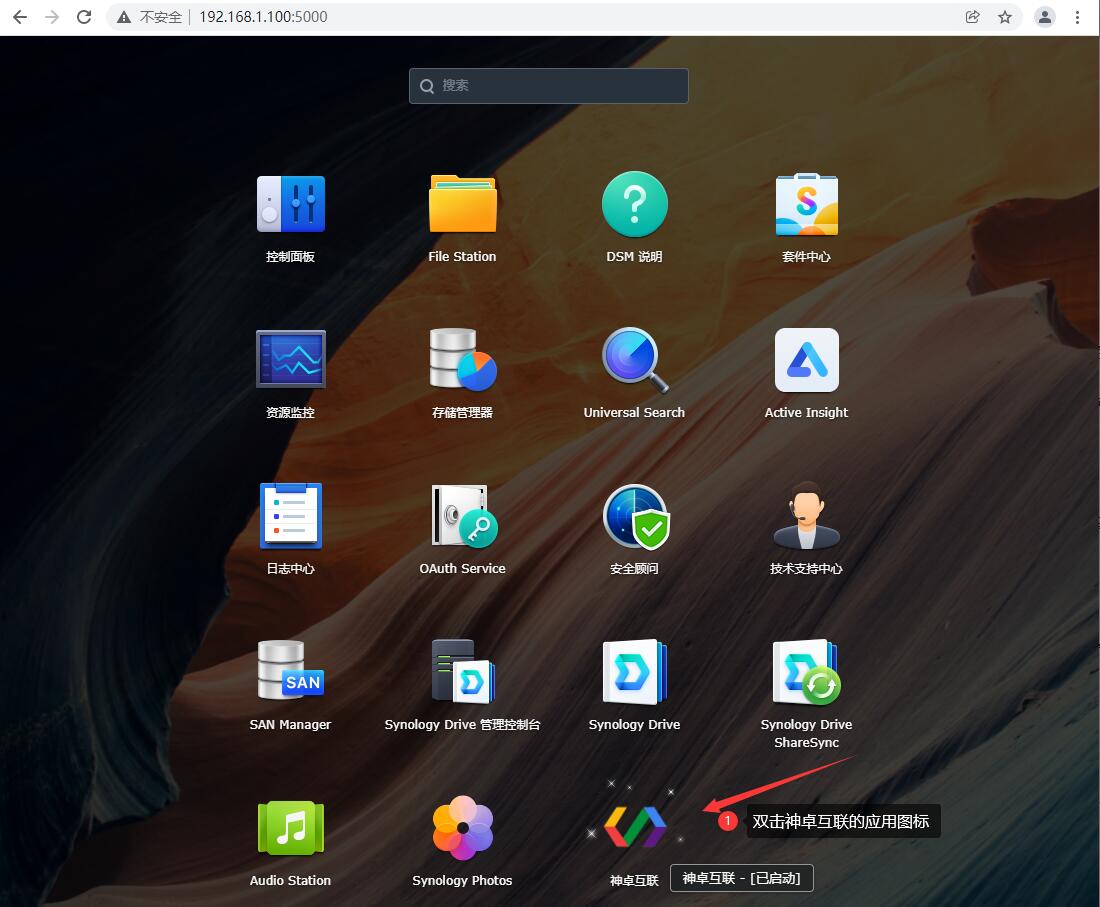The height and width of the screenshot is (907, 1100).
Task: Click the 不安全 site security indicator
Action: pyautogui.click(x=149, y=17)
